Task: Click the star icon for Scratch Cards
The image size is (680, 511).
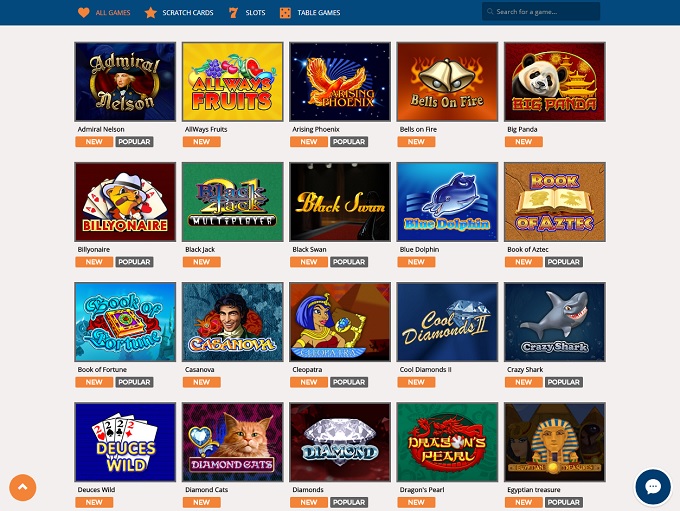Action: point(150,13)
